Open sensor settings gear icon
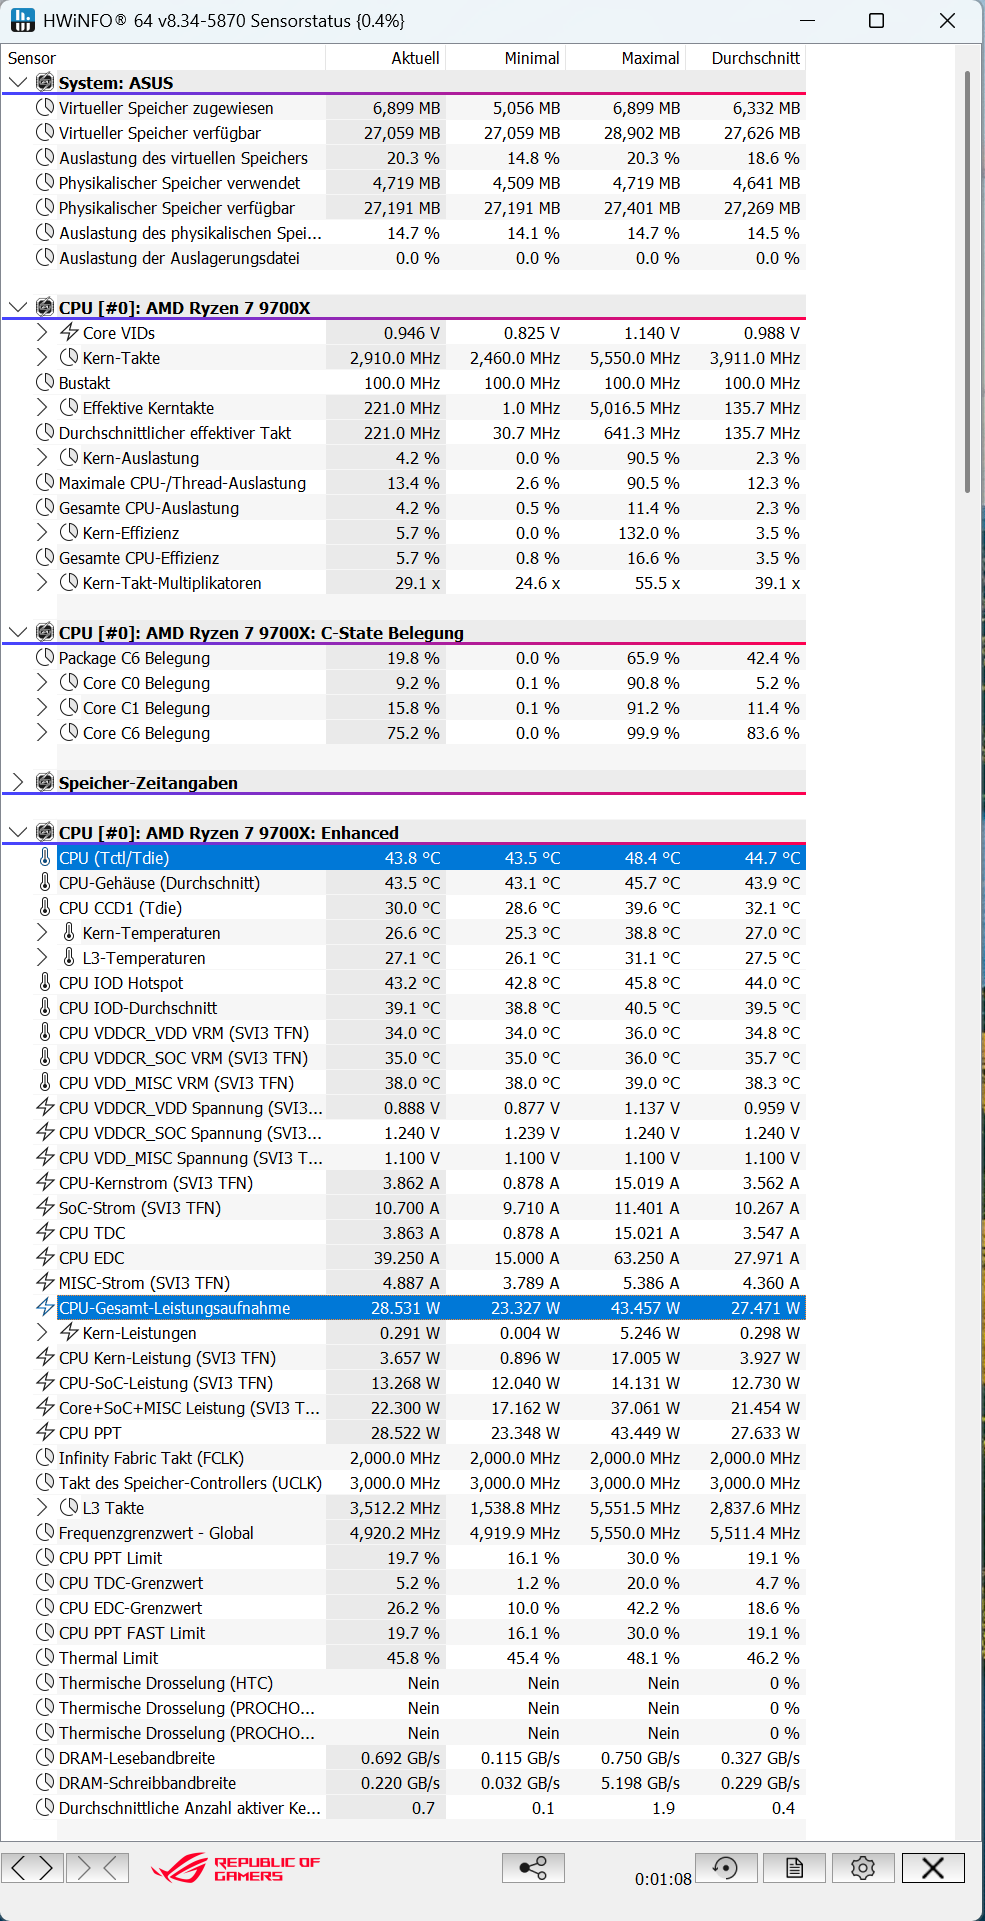 (863, 1867)
